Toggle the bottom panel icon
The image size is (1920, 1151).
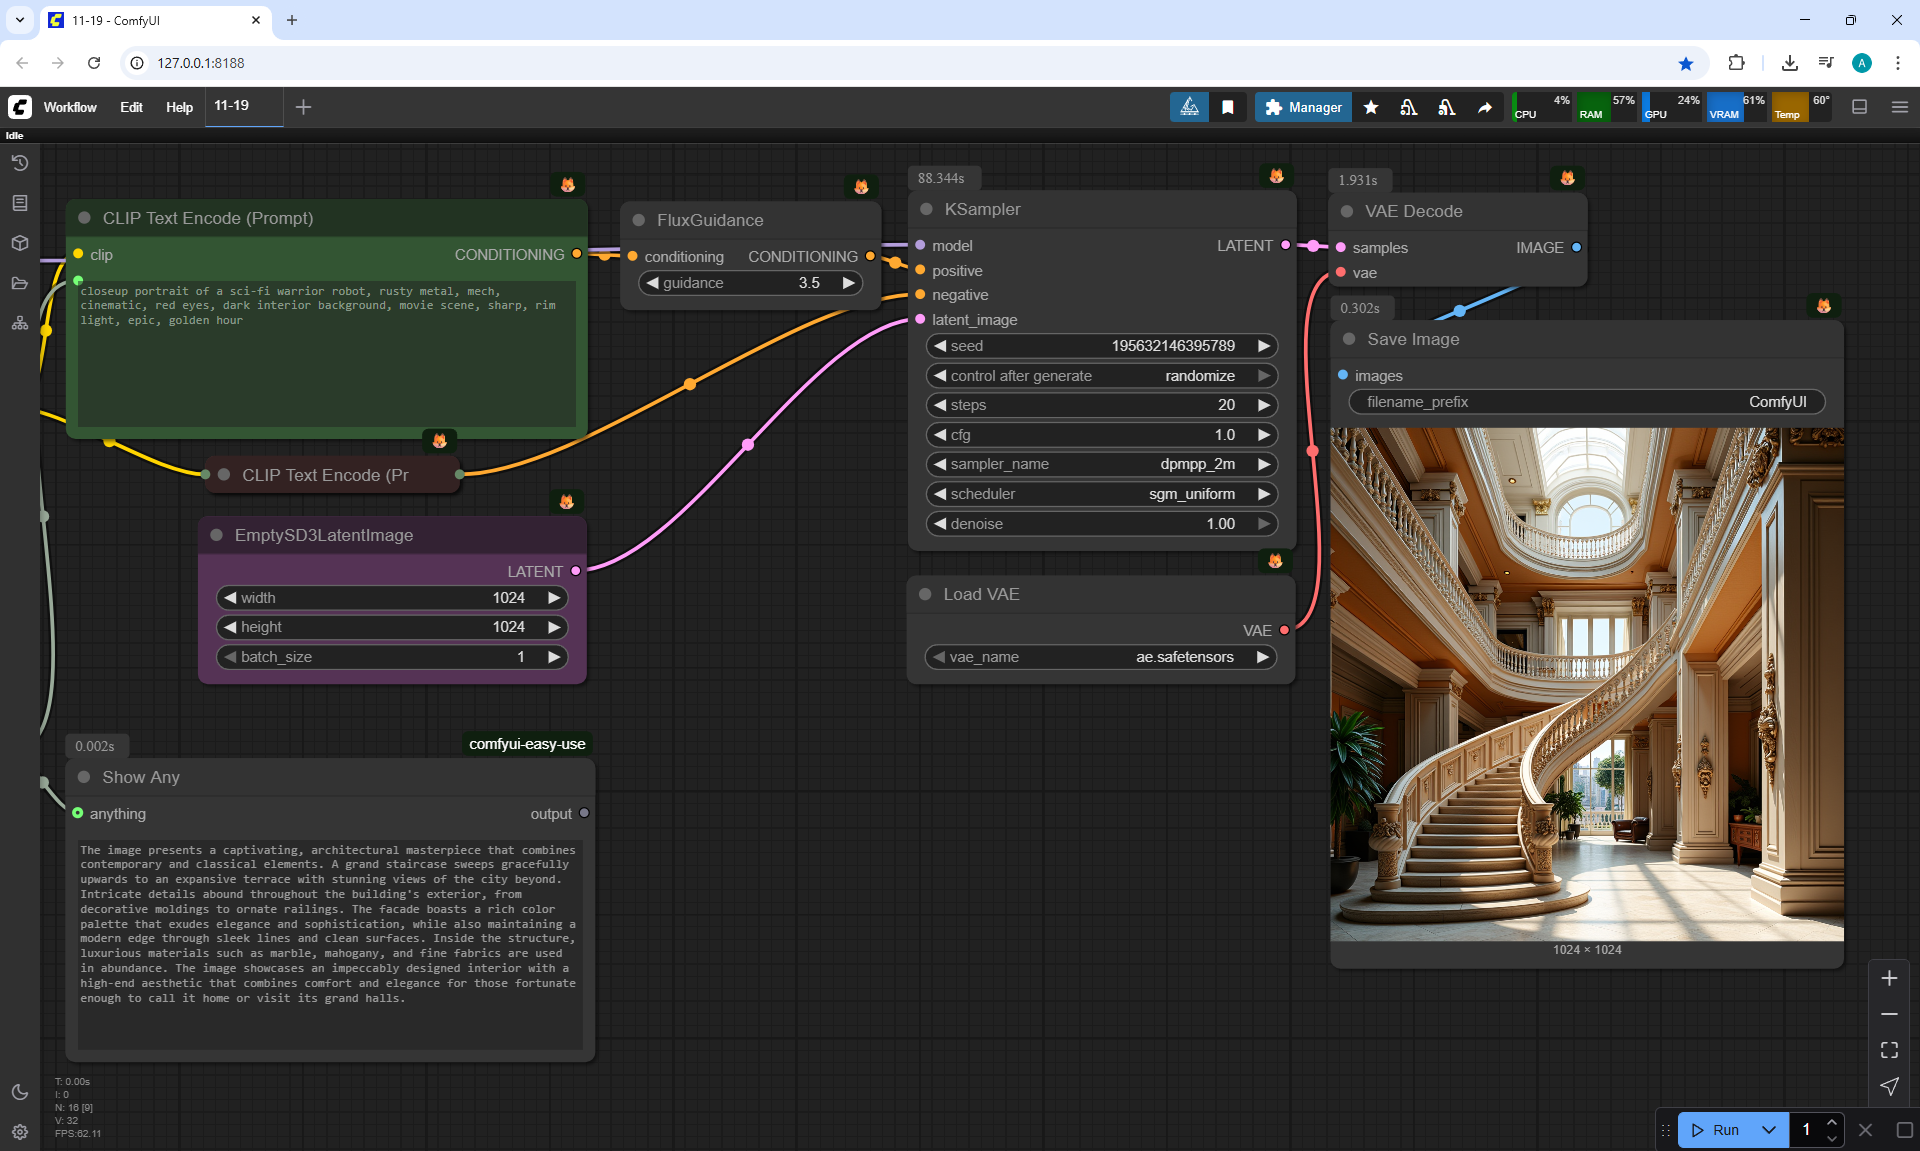(1859, 107)
